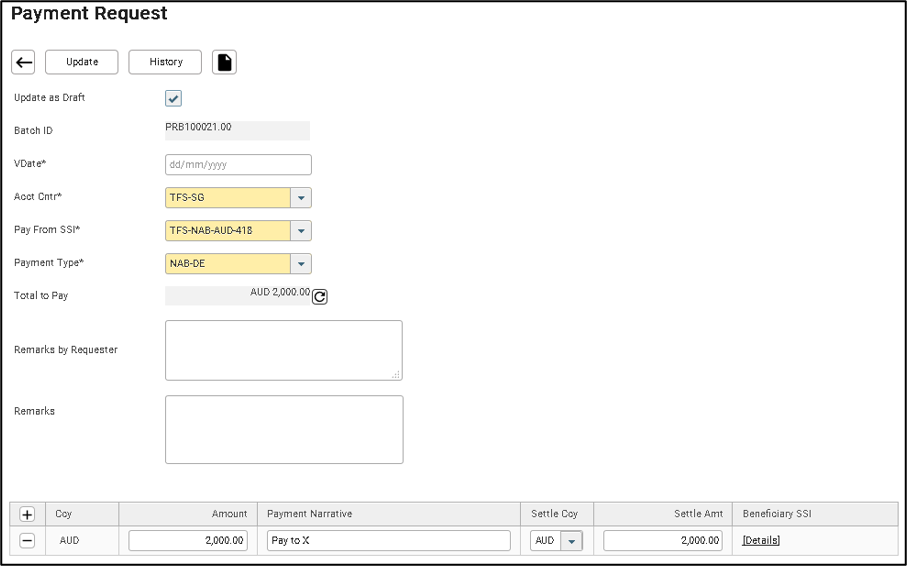Focus the Remarks text box

(283, 429)
